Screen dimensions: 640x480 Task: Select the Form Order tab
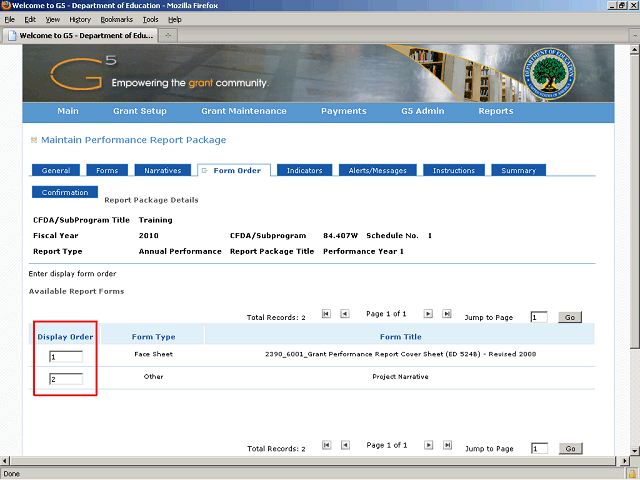tap(234, 170)
